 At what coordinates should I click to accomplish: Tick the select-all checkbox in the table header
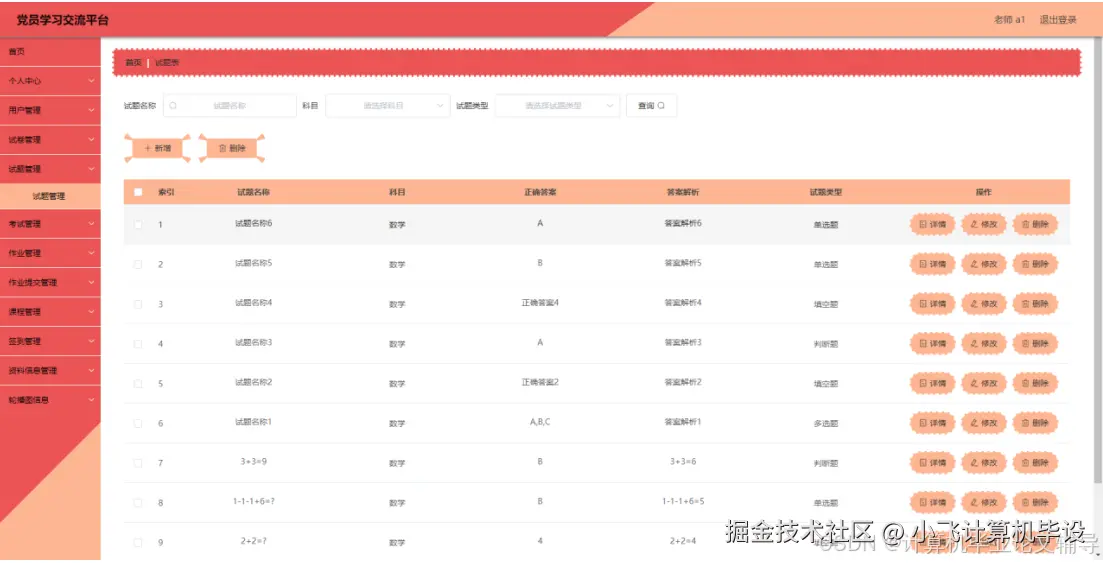pos(138,192)
